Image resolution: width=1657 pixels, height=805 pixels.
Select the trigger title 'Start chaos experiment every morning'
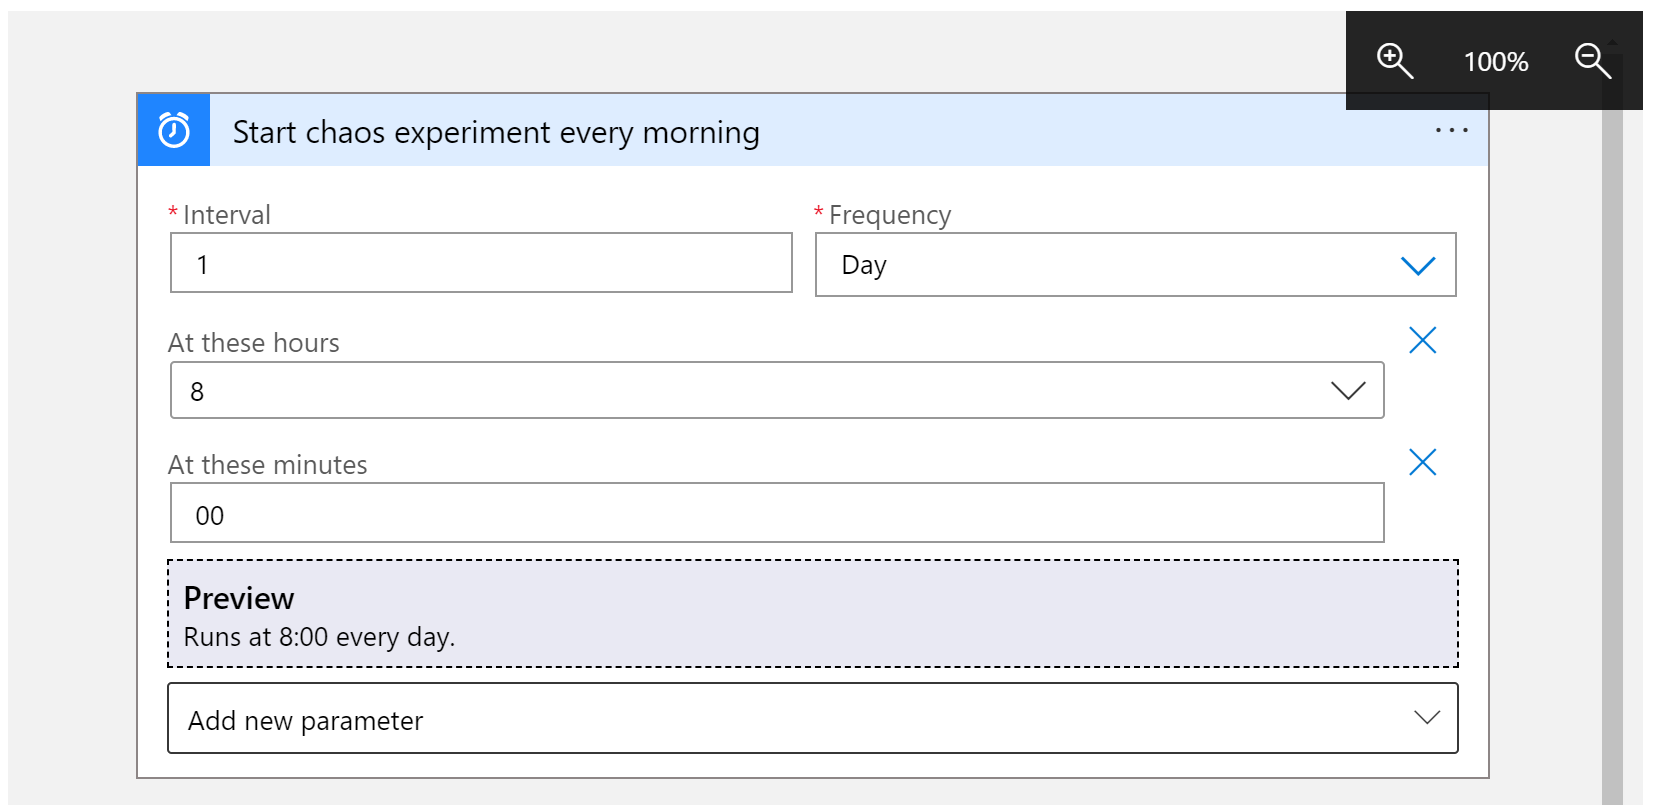496,131
